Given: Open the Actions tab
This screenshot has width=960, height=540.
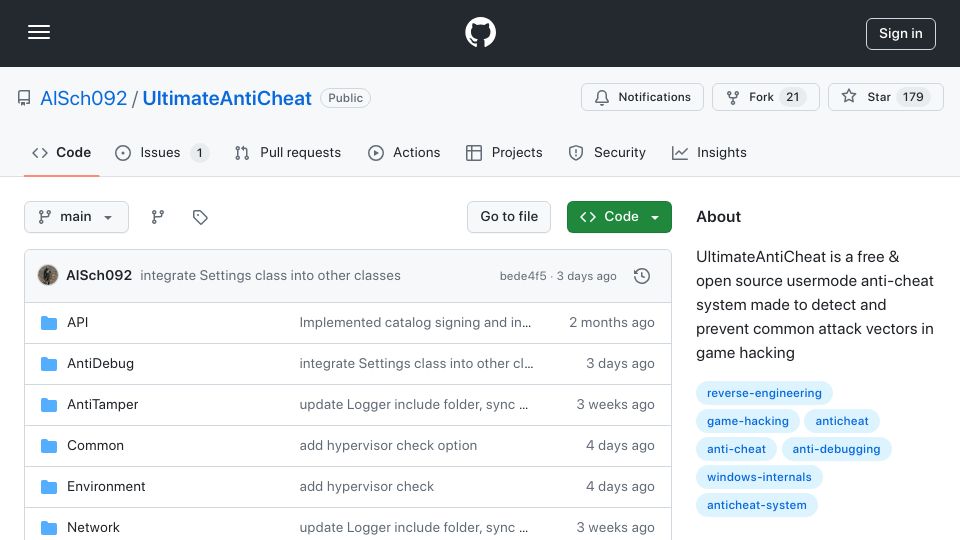Looking at the screenshot, I should tap(403, 152).
